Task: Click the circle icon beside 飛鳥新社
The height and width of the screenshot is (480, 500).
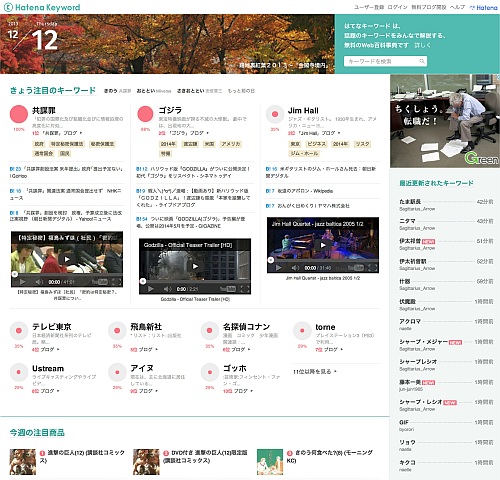Action: [117, 331]
